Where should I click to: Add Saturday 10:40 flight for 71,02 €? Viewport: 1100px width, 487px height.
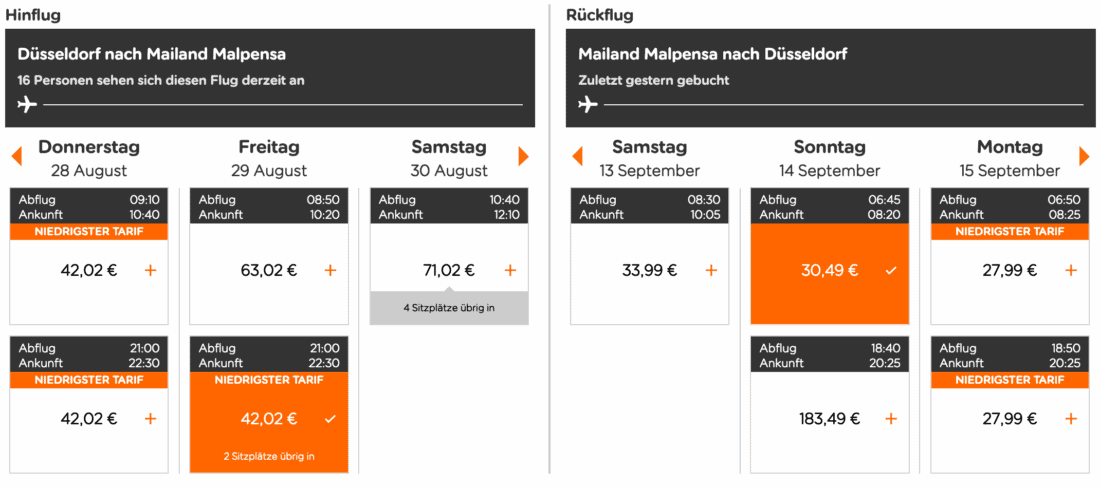[x=510, y=270]
